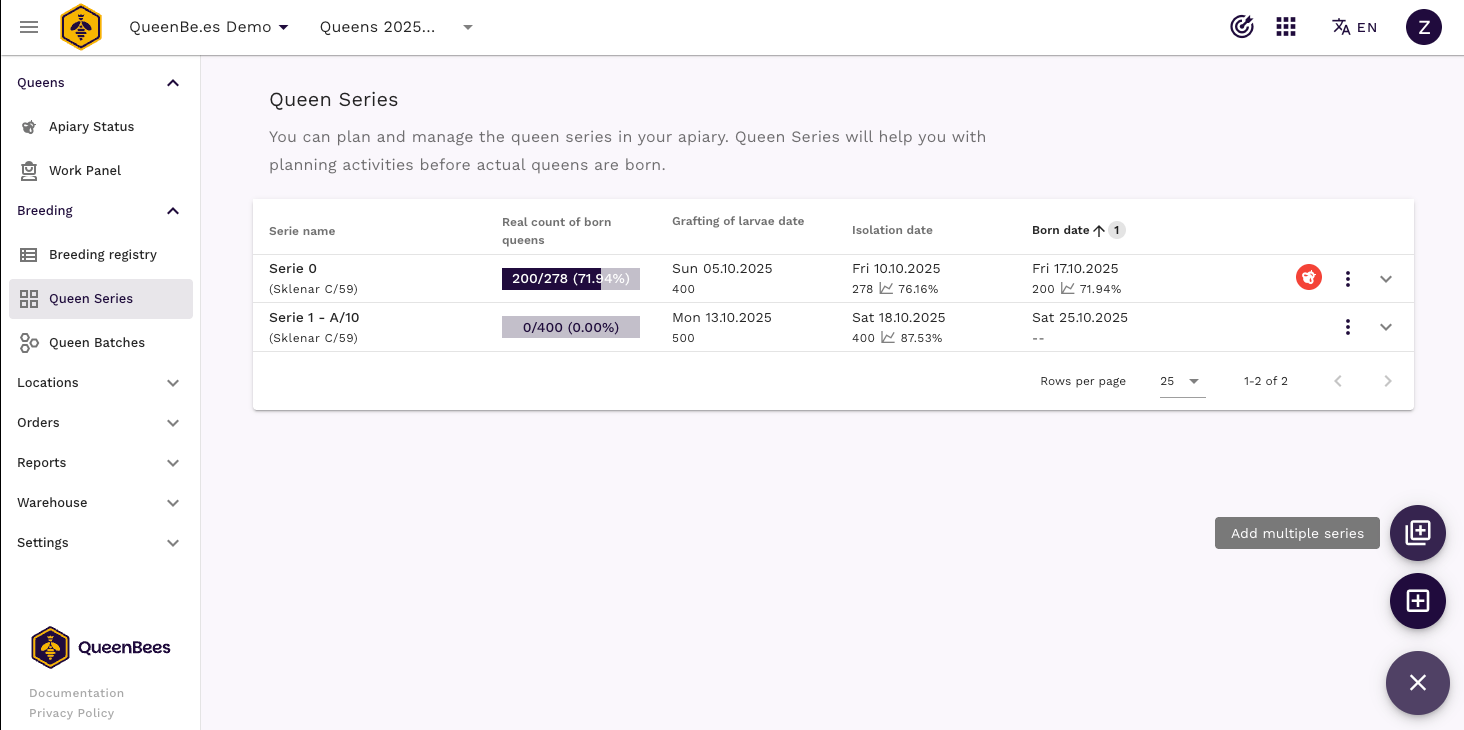This screenshot has width=1464, height=730.
Task: Open the QueenBe.es Demo dropdown
Action: 209,27
